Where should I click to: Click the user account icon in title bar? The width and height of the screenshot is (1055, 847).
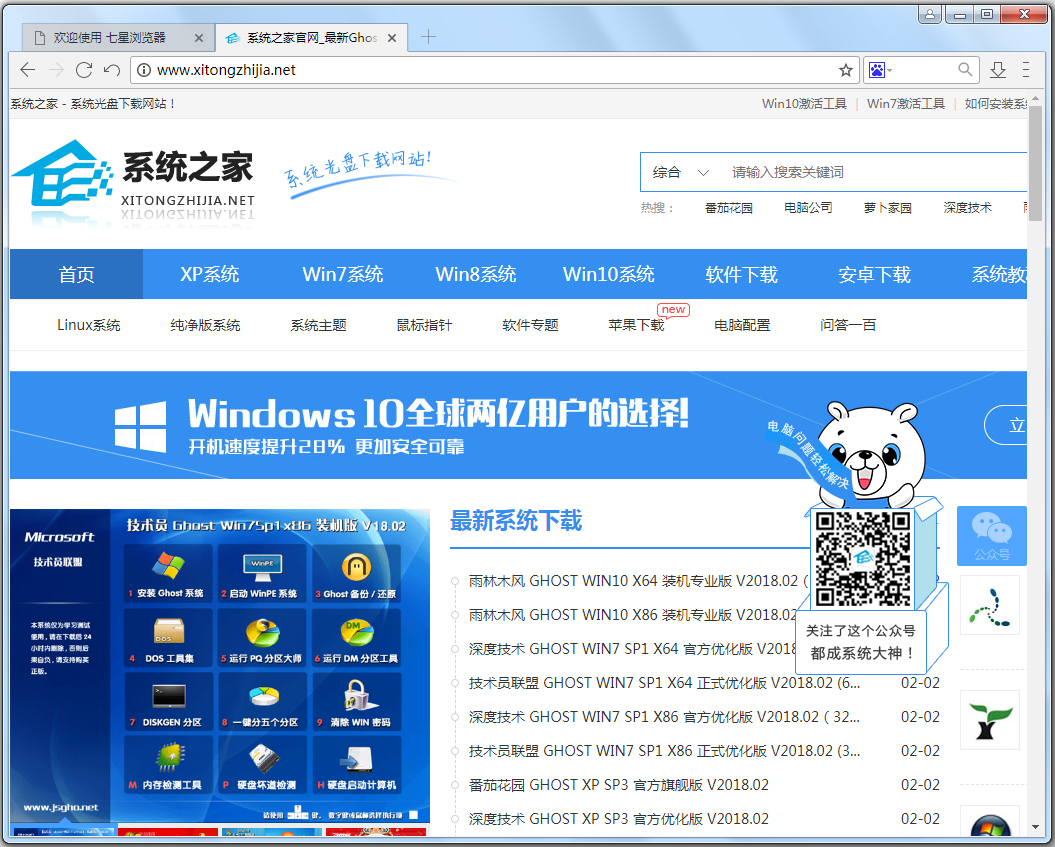click(x=929, y=13)
